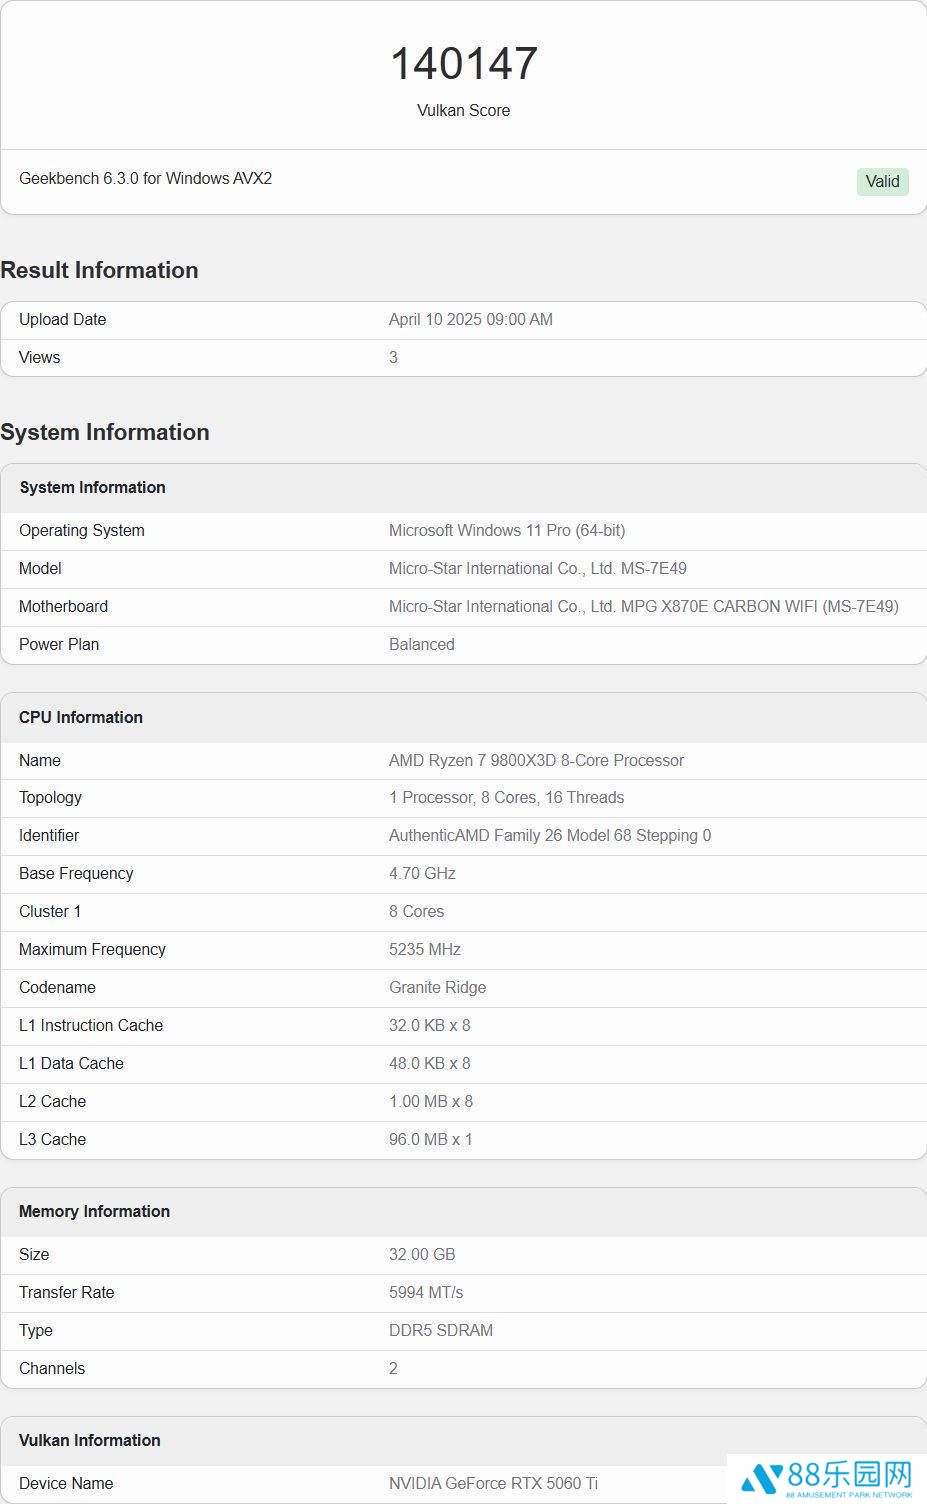Viewport: 927px width, 1504px height.
Task: Click the Result Information heading
Action: (100, 270)
